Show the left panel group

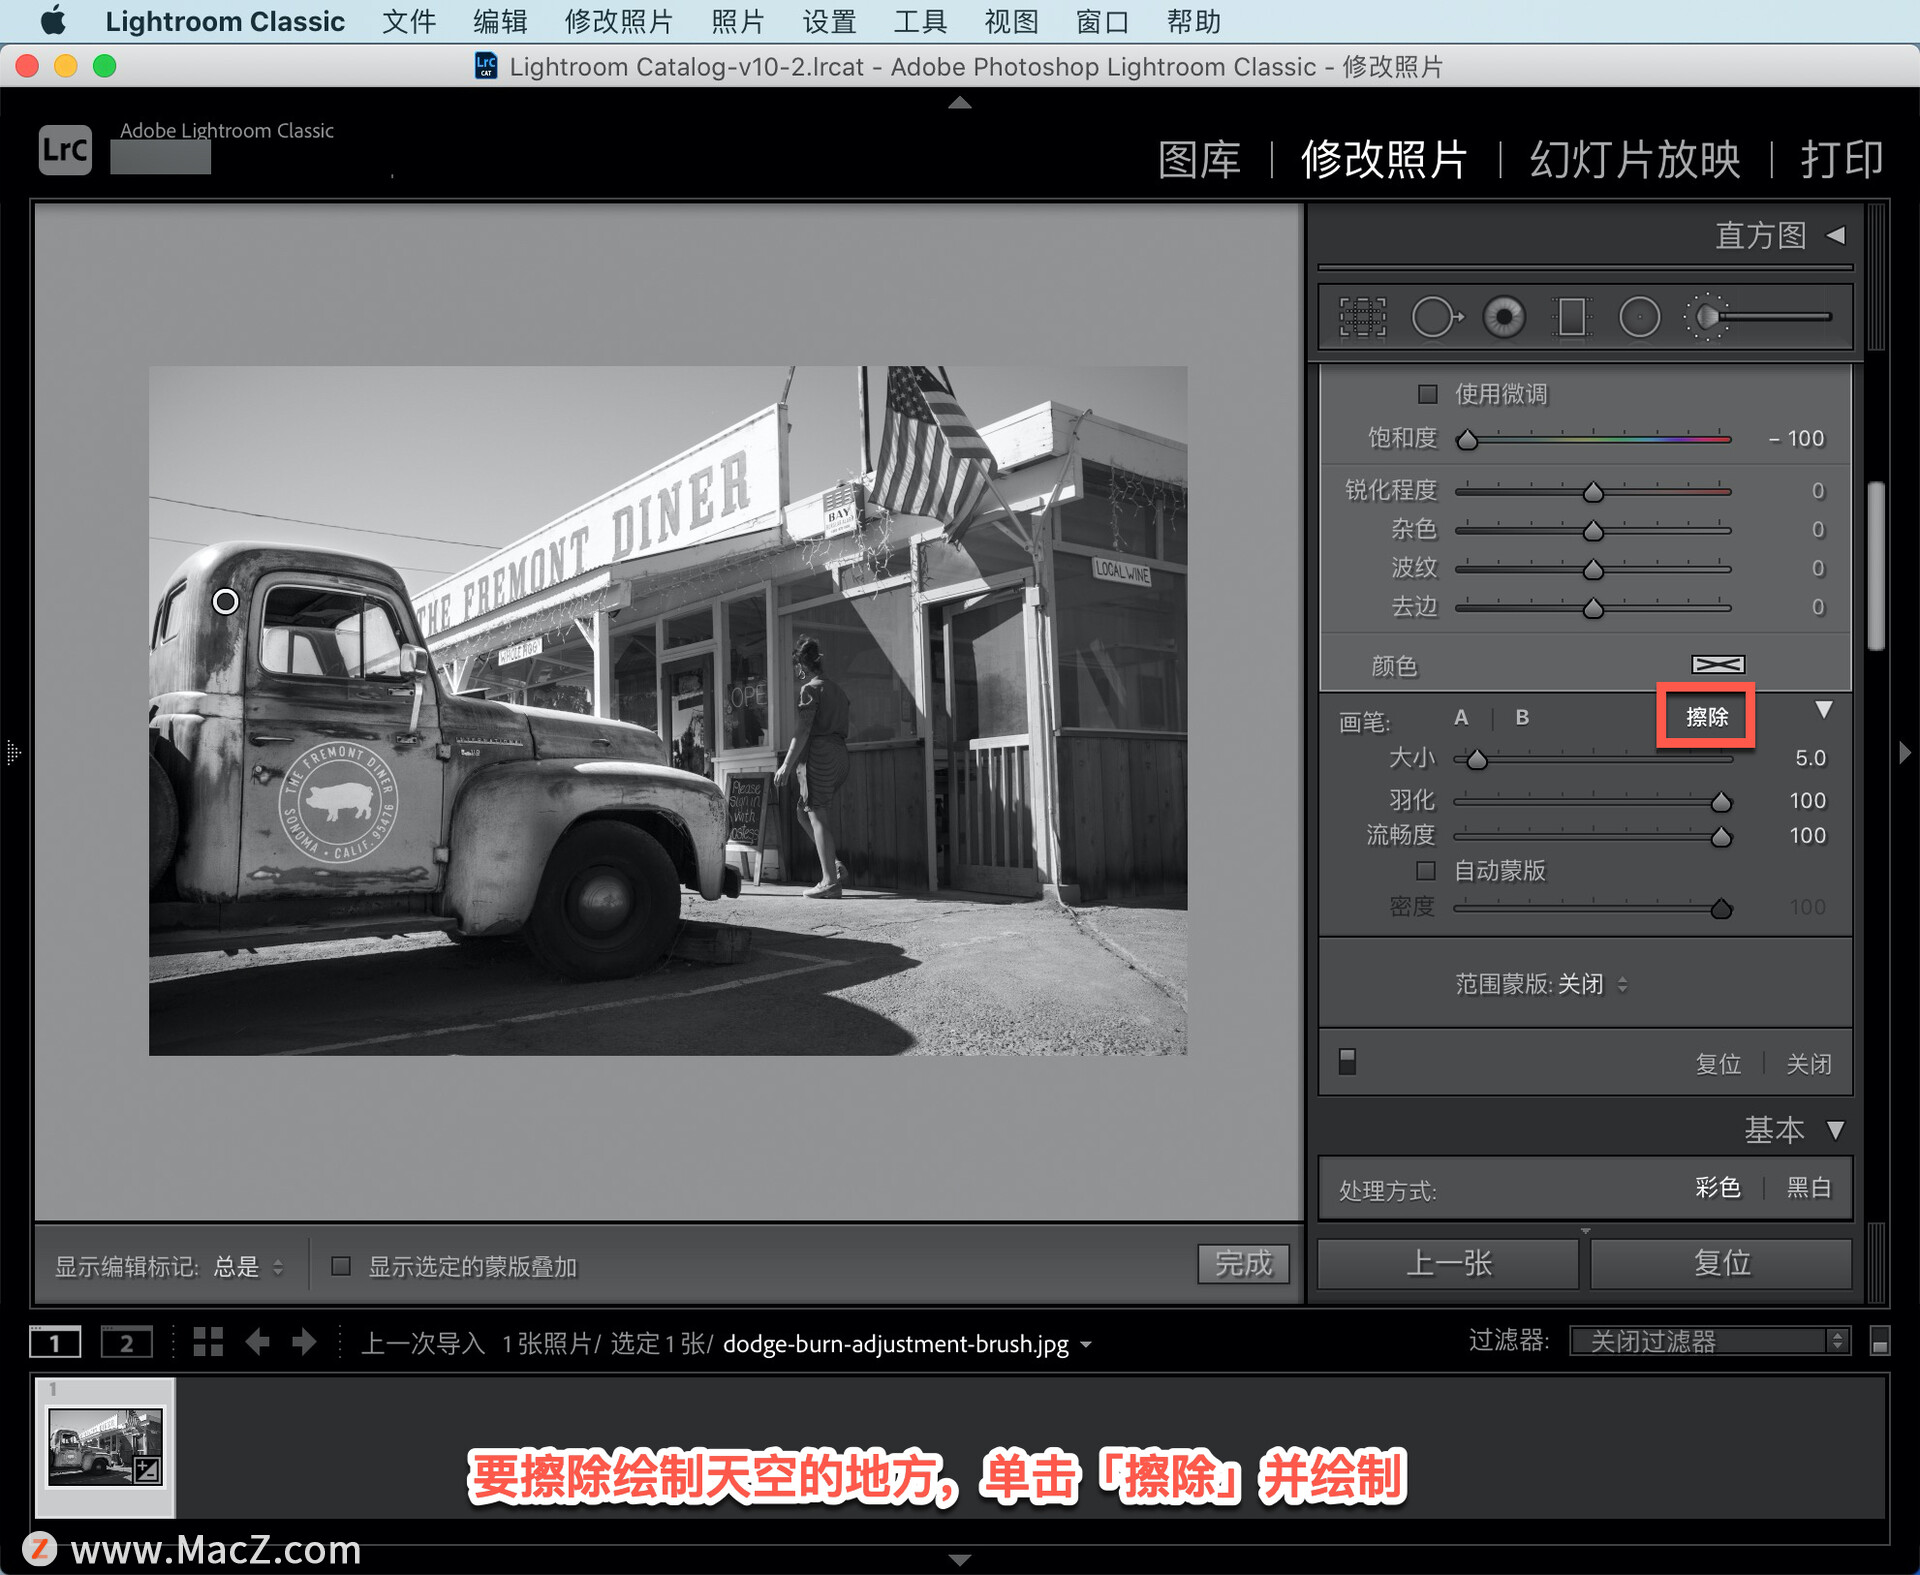[12, 752]
